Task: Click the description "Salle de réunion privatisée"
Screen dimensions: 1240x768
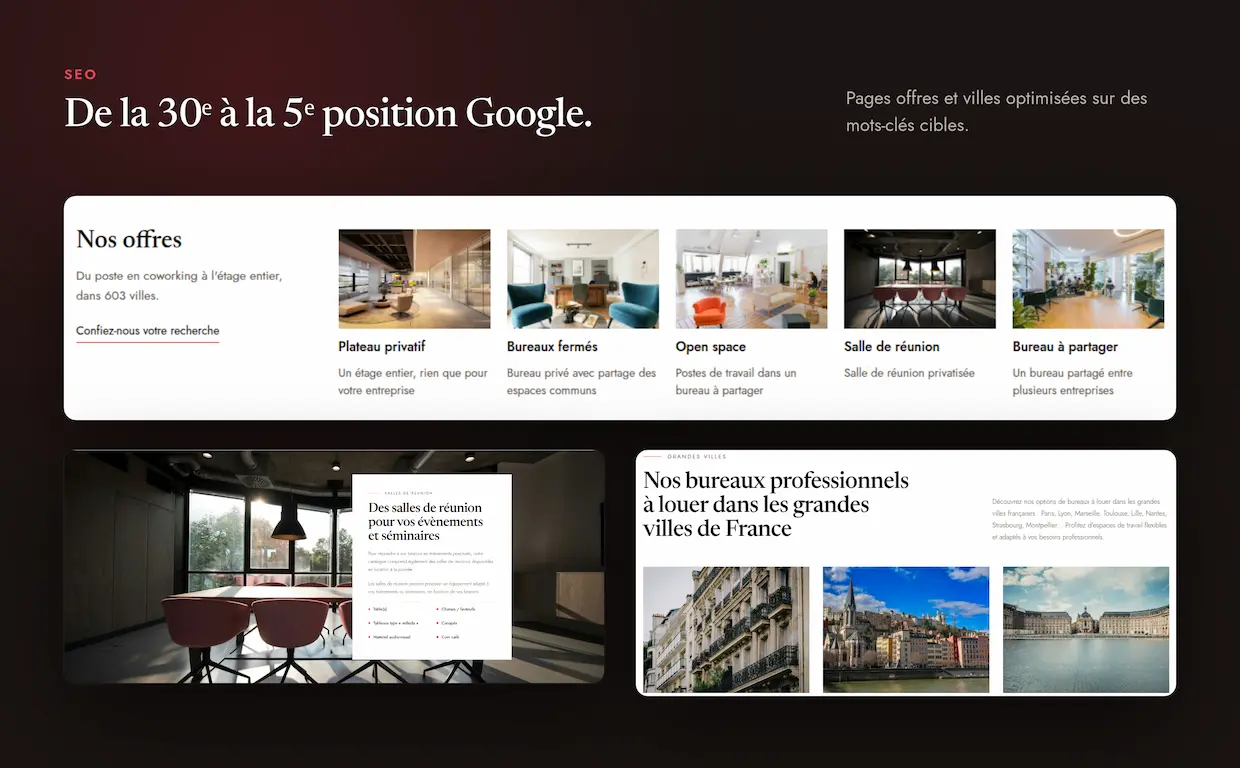Action: pos(909,373)
